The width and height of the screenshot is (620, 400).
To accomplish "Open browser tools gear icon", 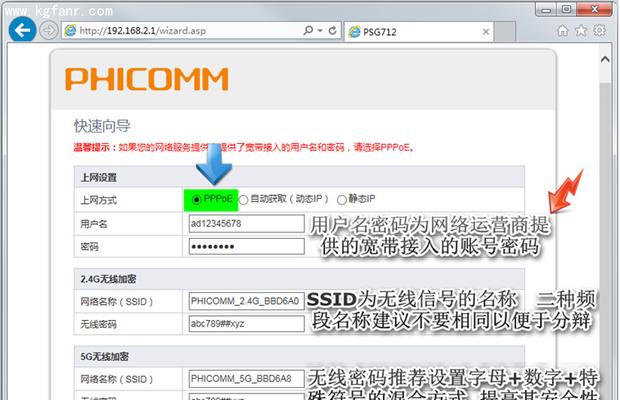I will pos(599,30).
